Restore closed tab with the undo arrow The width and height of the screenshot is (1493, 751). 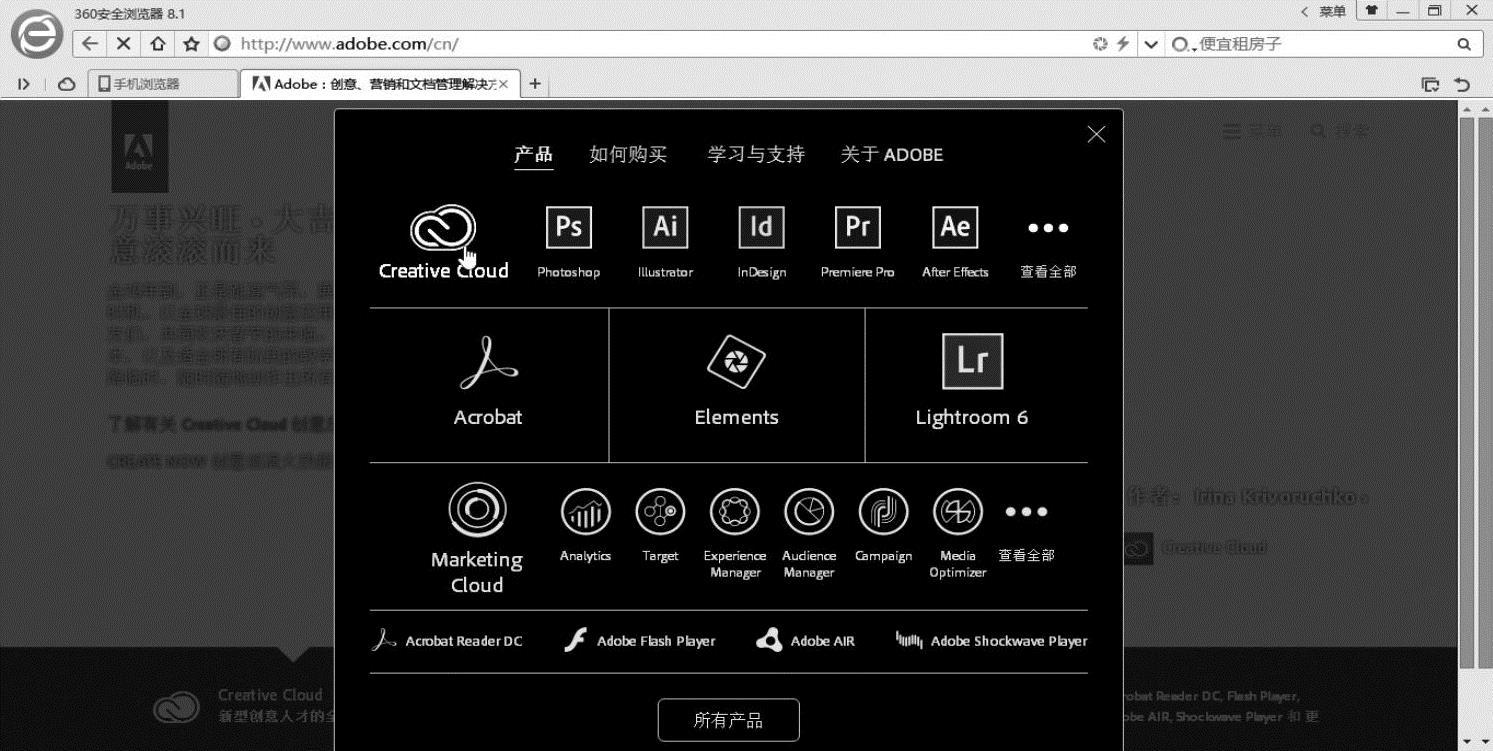point(1463,85)
